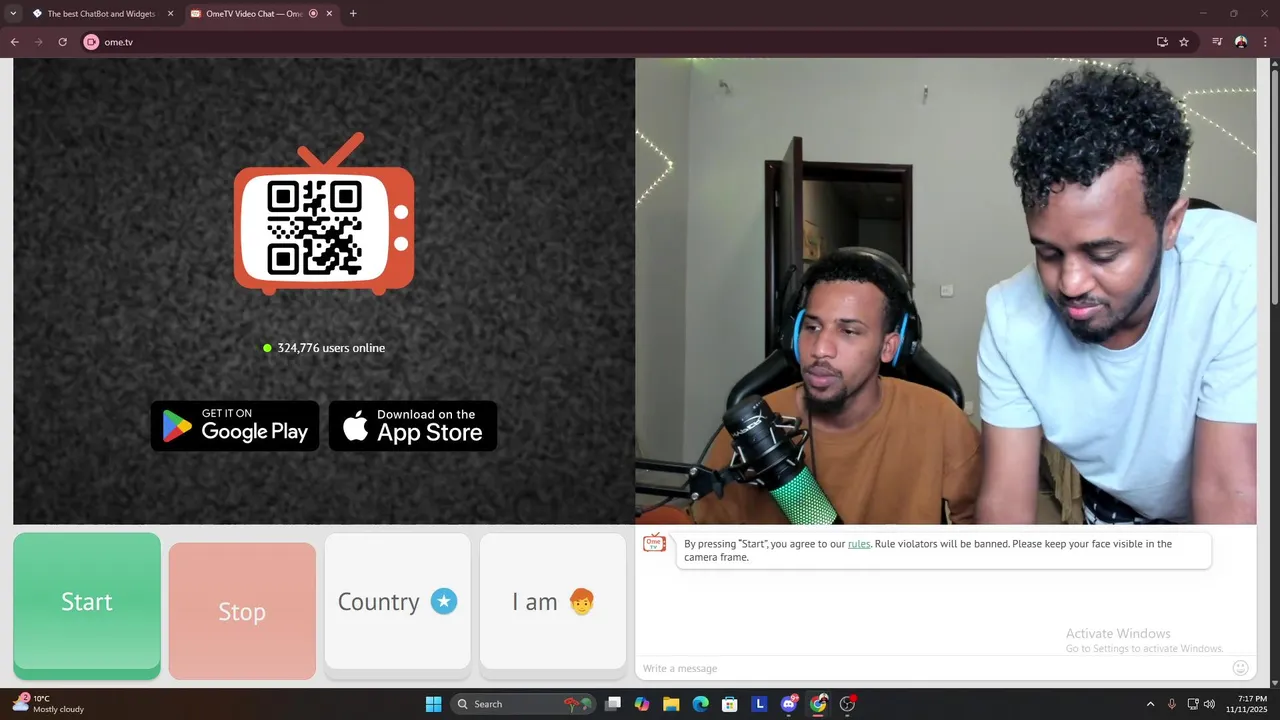Open the blue L app on taskbar
This screenshot has height=720, width=1280.
[x=759, y=704]
